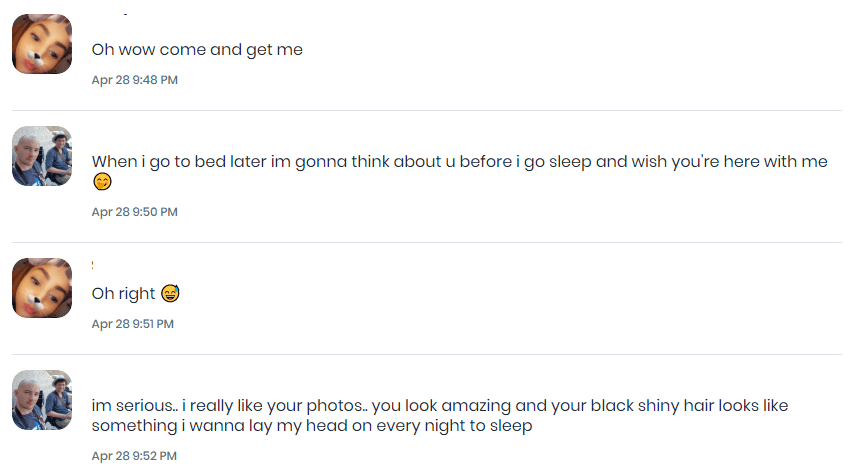The height and width of the screenshot is (473, 852).
Task: Click the message "Oh wow come and get me"
Action: [197, 49]
